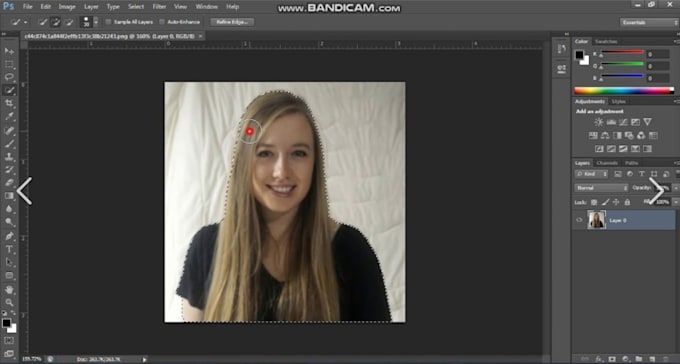Expand the status bar info arrow
Screen dimensions: 680x364
coord(144,359)
